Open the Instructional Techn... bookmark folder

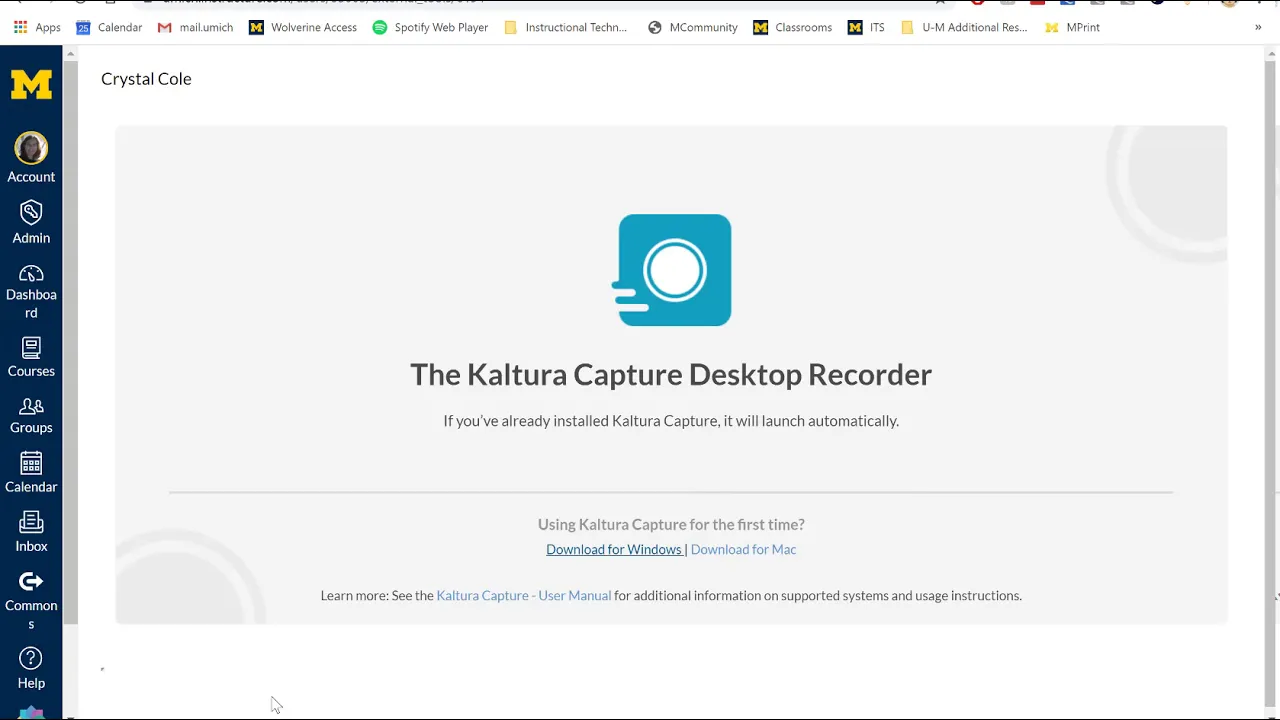[x=565, y=27]
